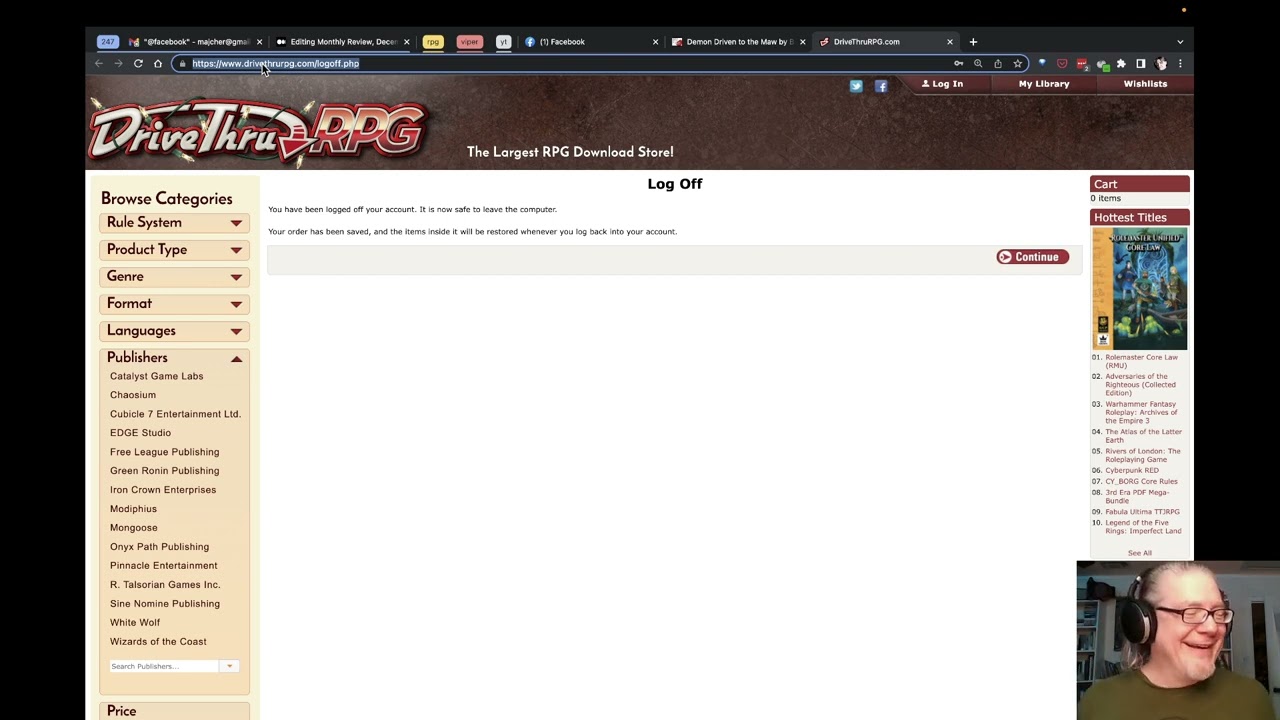This screenshot has height=720, width=1280.
Task: Open Fabula Ultima TTJRPG title link
Action: [x=1142, y=512]
